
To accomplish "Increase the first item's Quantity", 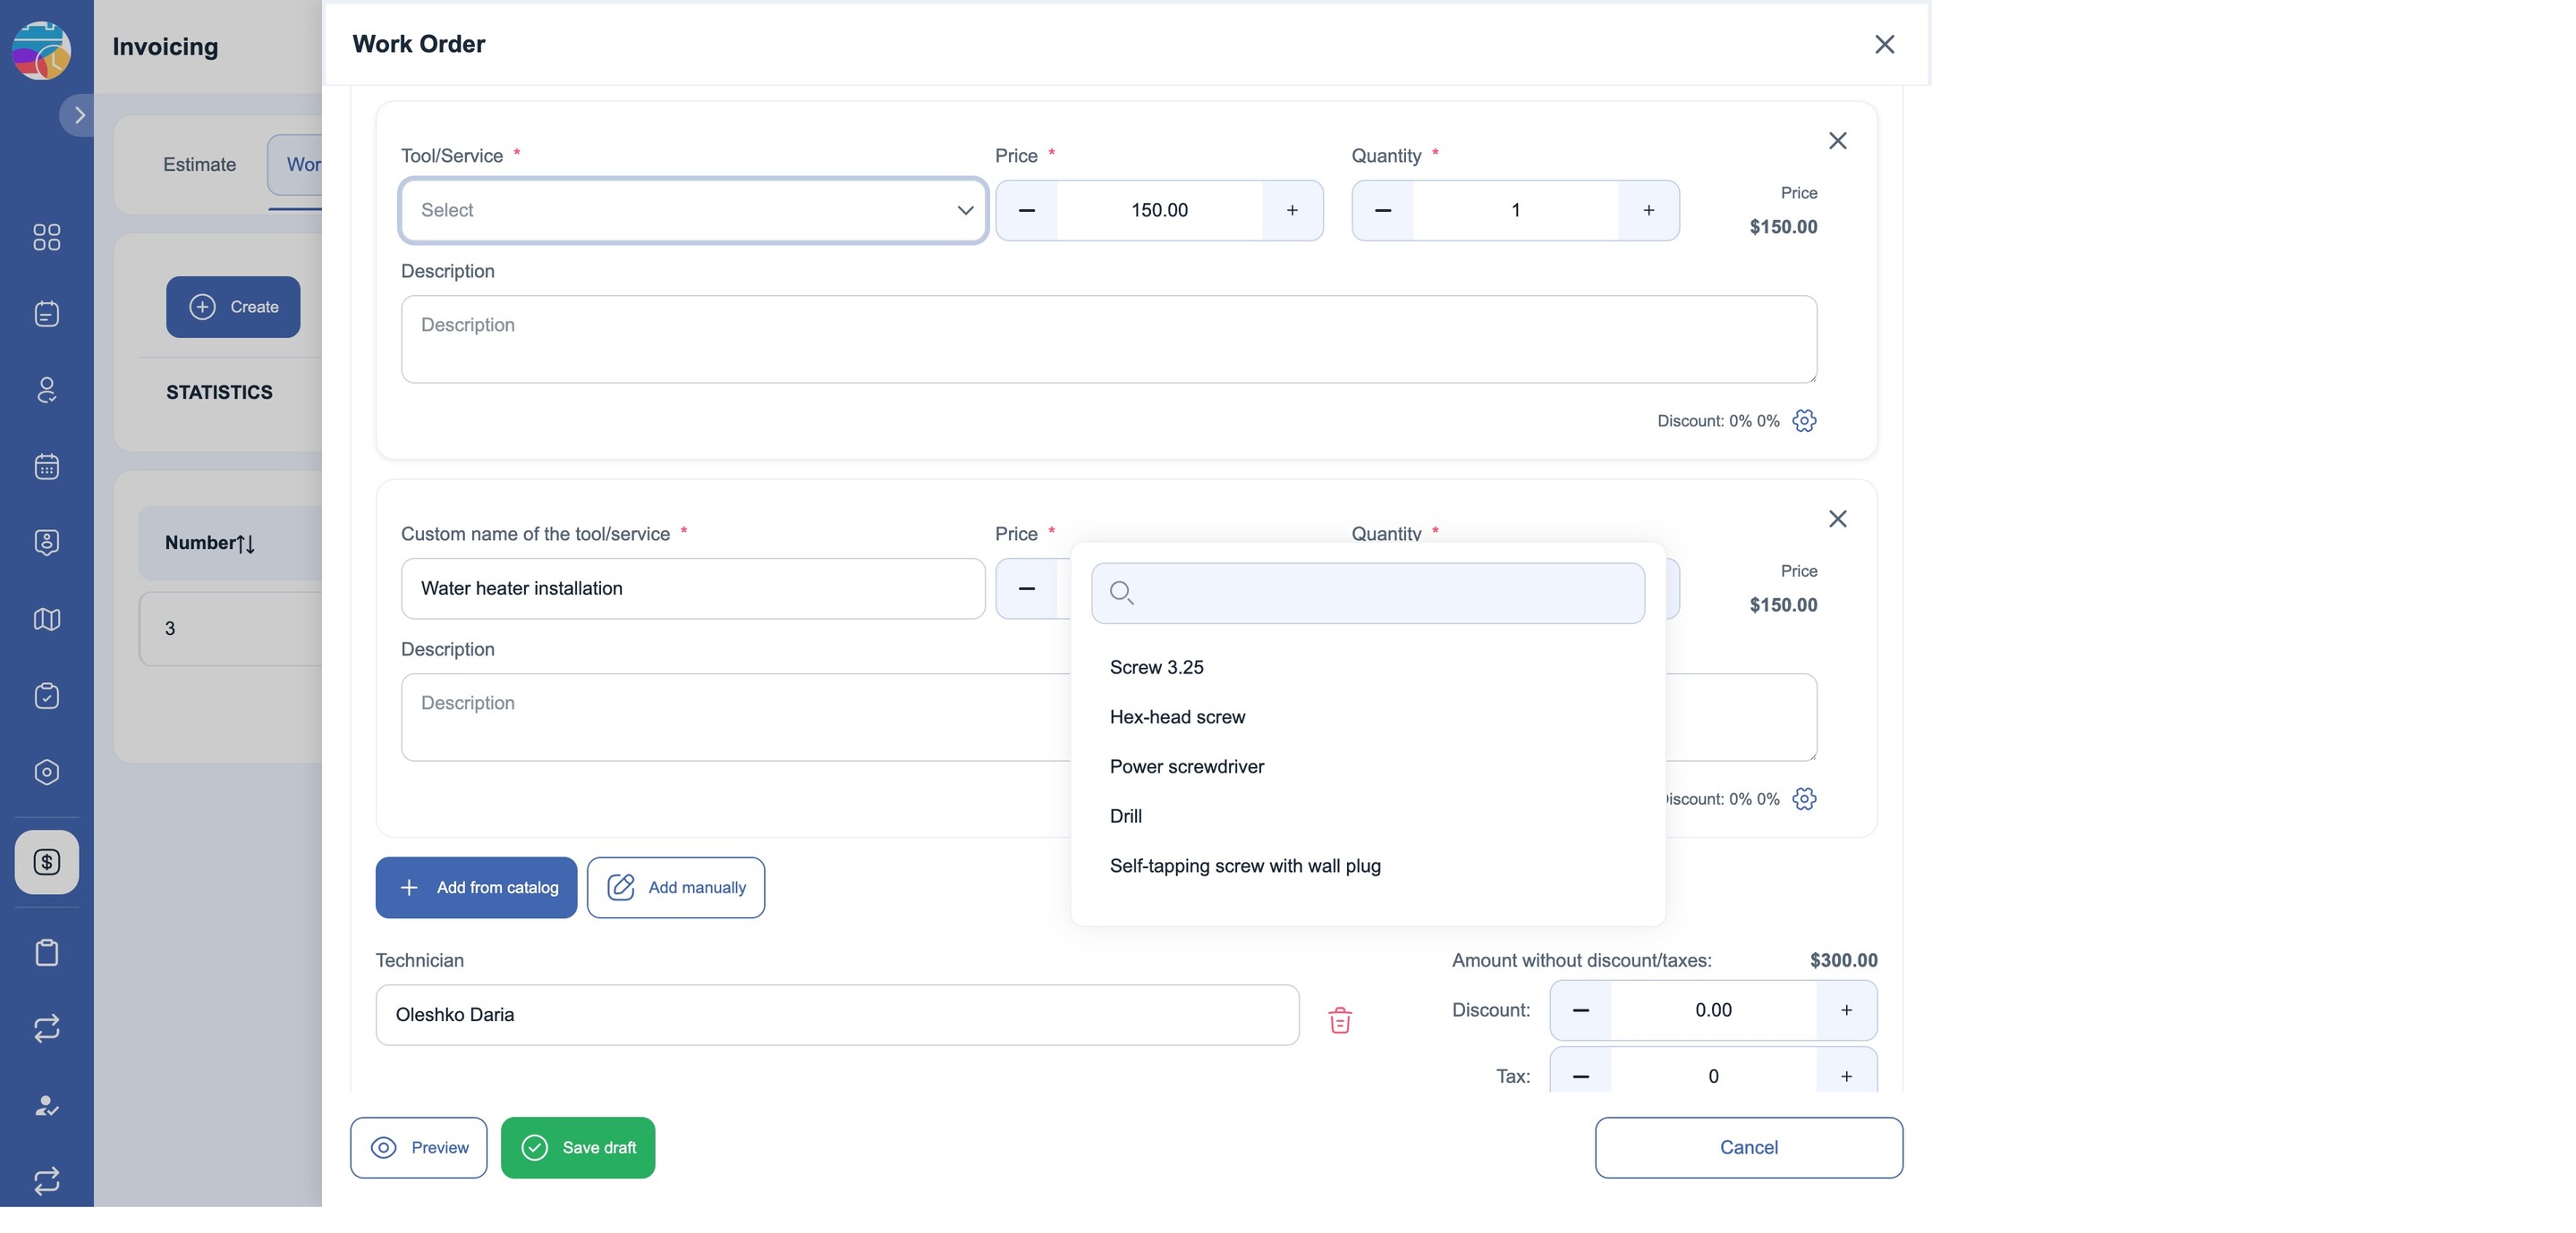I will tap(1648, 210).
